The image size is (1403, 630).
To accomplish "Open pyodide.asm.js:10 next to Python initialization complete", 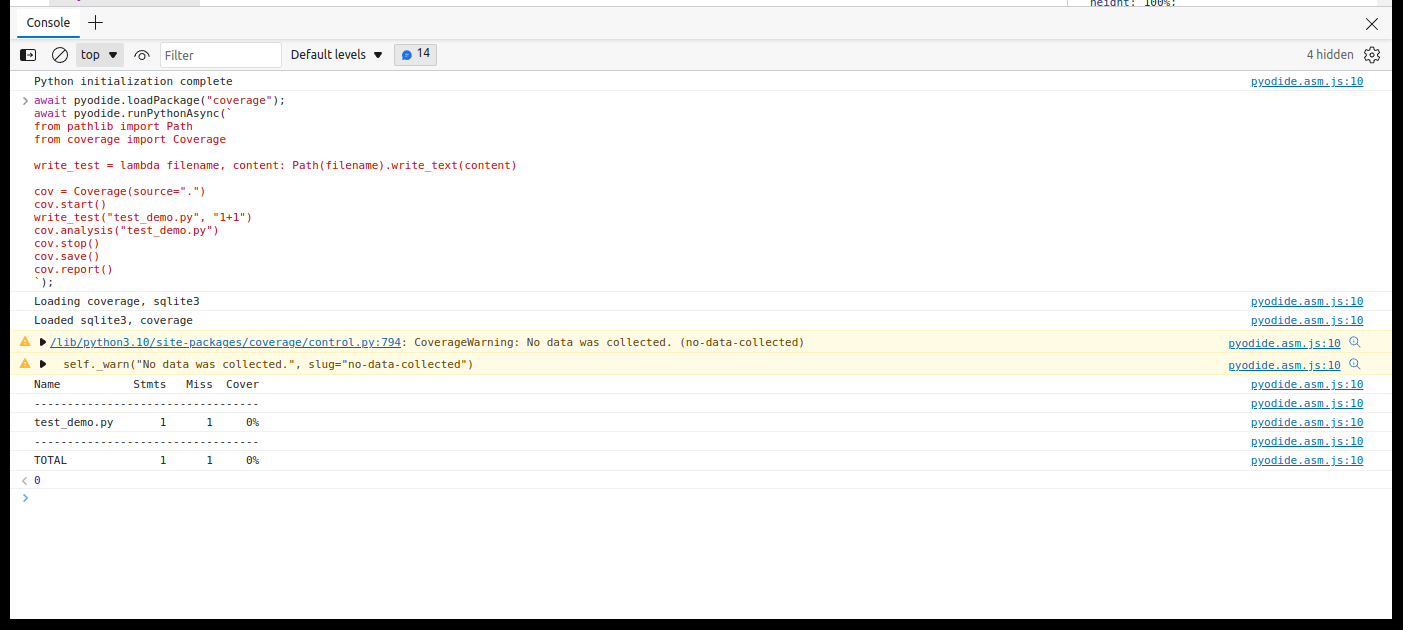I will point(1306,81).
